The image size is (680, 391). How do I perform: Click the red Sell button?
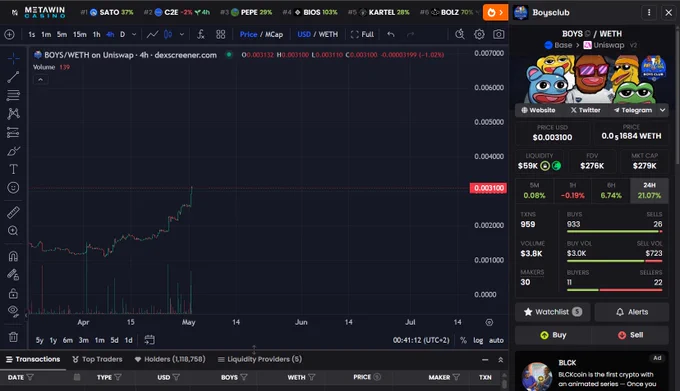click(630, 335)
